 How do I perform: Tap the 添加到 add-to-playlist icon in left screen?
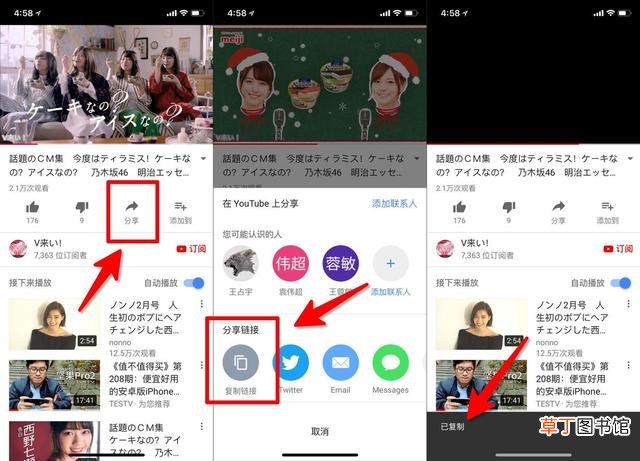coord(181,206)
